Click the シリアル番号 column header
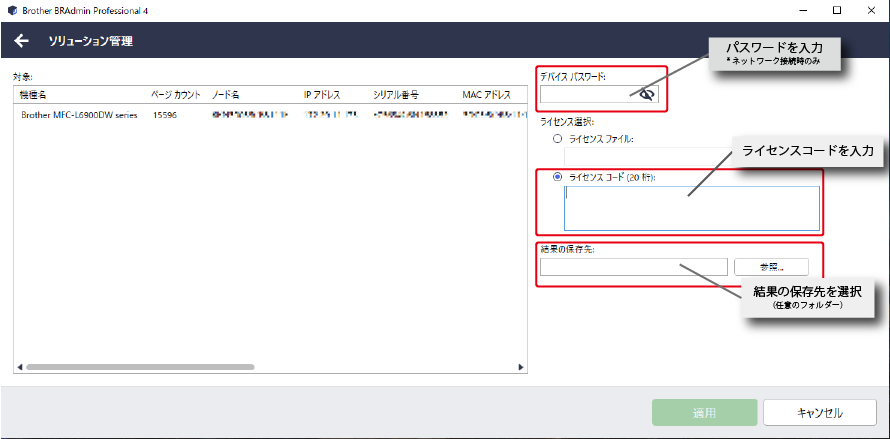The image size is (890, 439). point(396,95)
